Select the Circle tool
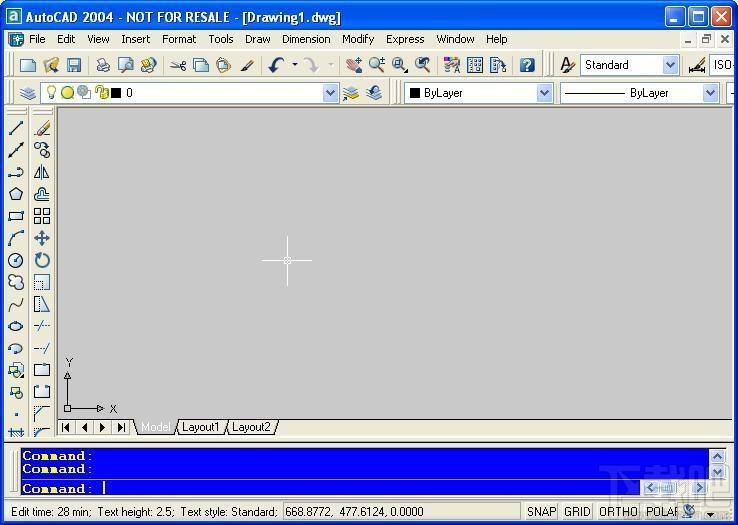Screen dimensions: 738x525 pos(16,260)
